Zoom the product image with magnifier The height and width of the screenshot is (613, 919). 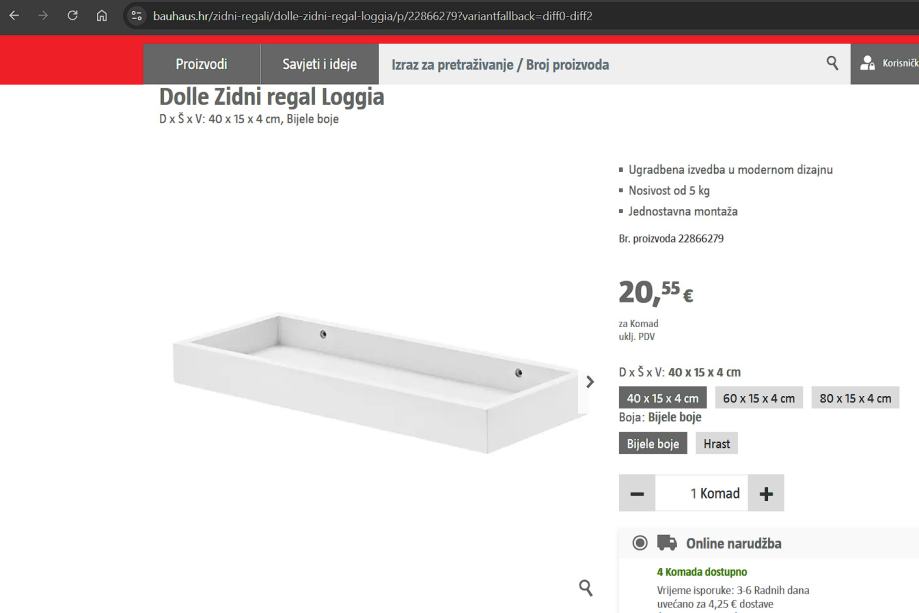[586, 588]
